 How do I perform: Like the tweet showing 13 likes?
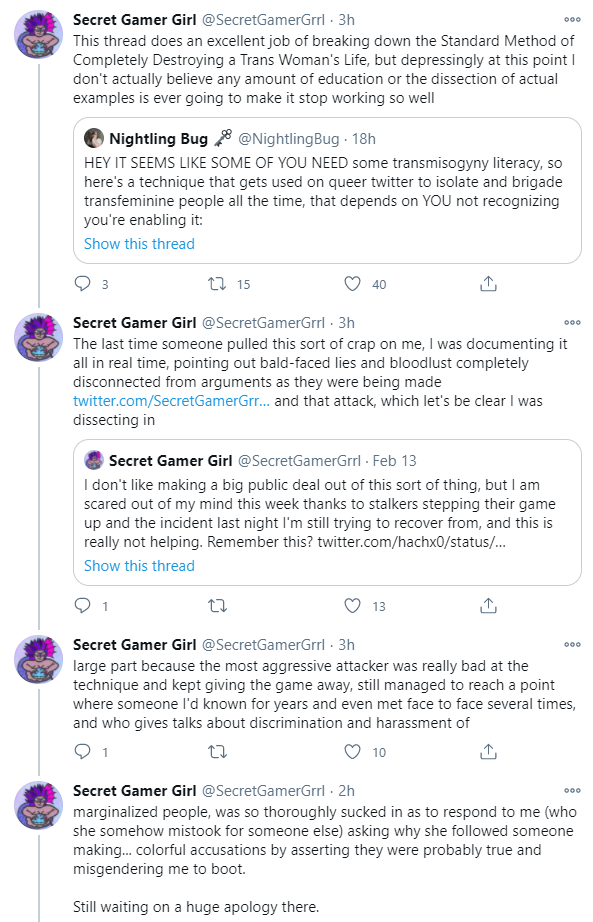(352, 606)
